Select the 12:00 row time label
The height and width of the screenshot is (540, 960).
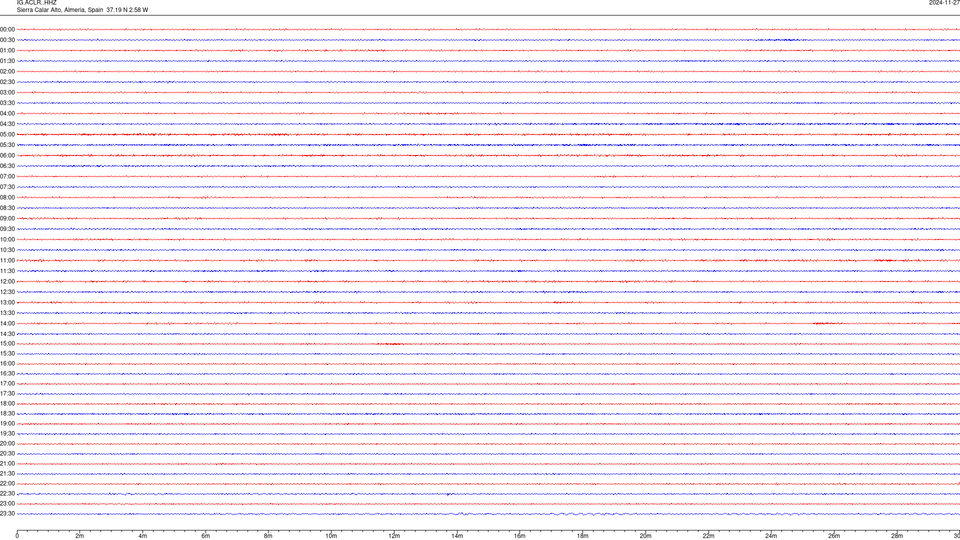click(x=7, y=282)
